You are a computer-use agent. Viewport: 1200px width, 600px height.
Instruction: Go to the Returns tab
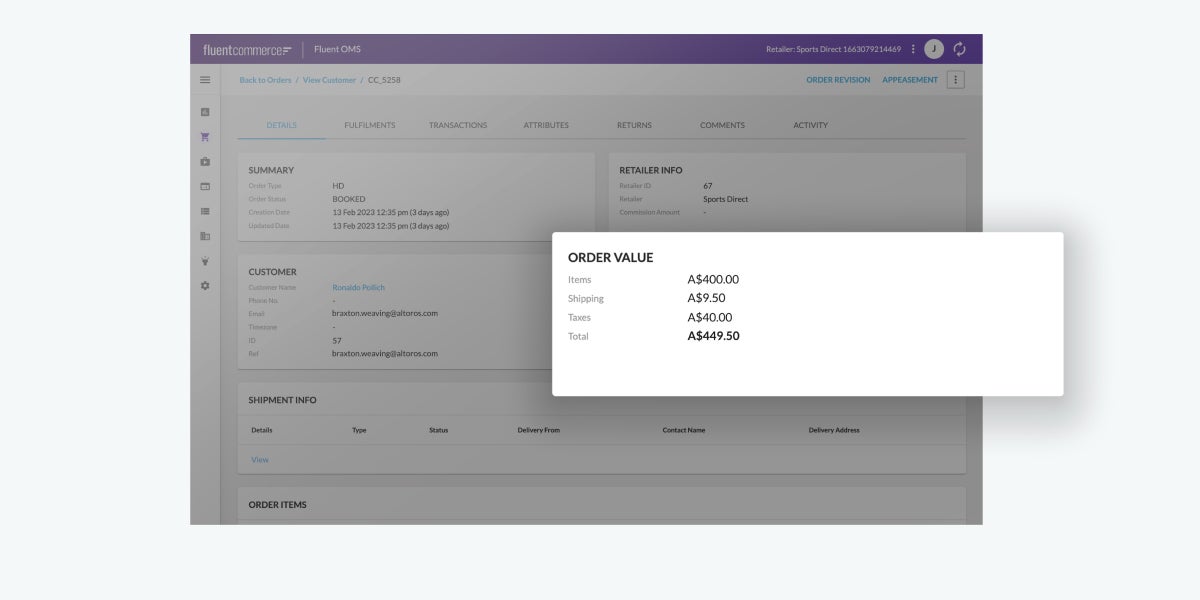click(x=634, y=125)
